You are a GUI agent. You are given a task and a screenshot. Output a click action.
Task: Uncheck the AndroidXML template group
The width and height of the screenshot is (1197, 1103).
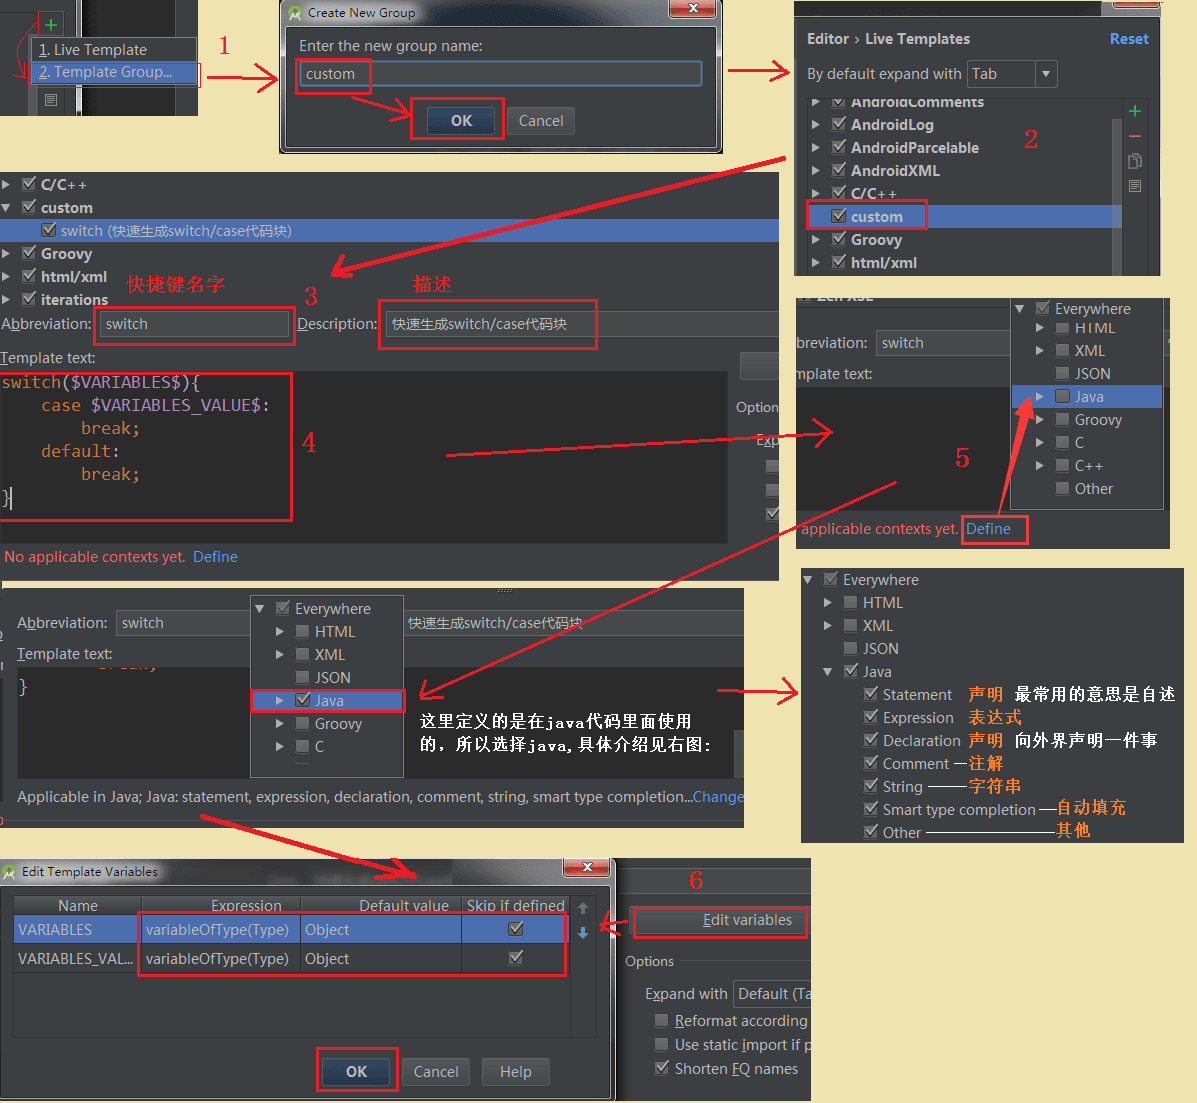click(x=839, y=169)
